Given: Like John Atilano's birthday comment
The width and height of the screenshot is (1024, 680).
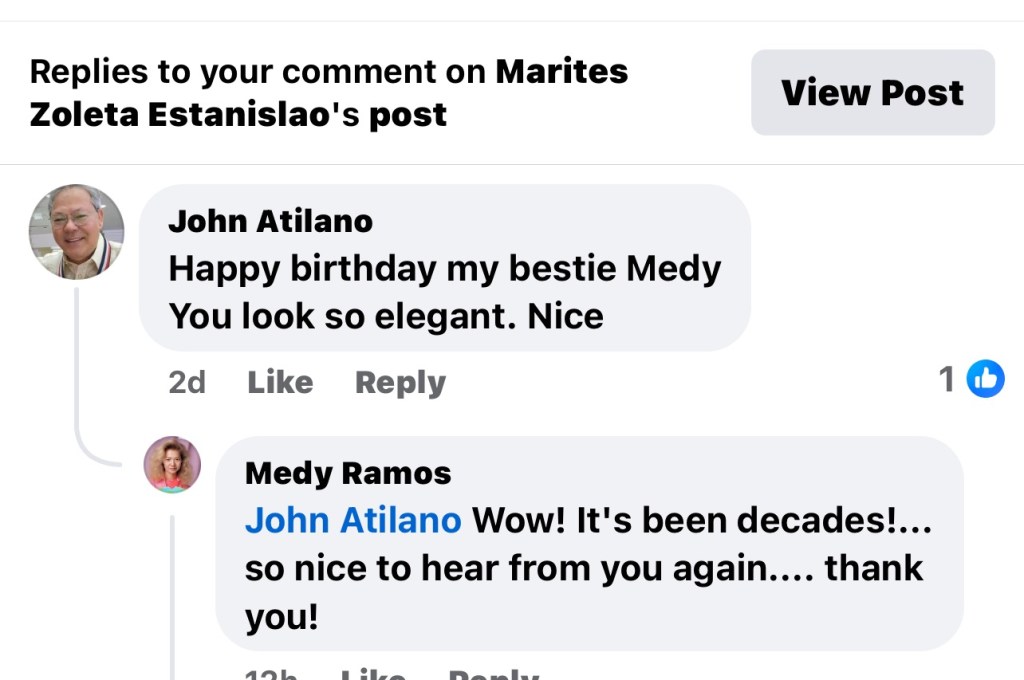Looking at the screenshot, I should pos(280,382).
